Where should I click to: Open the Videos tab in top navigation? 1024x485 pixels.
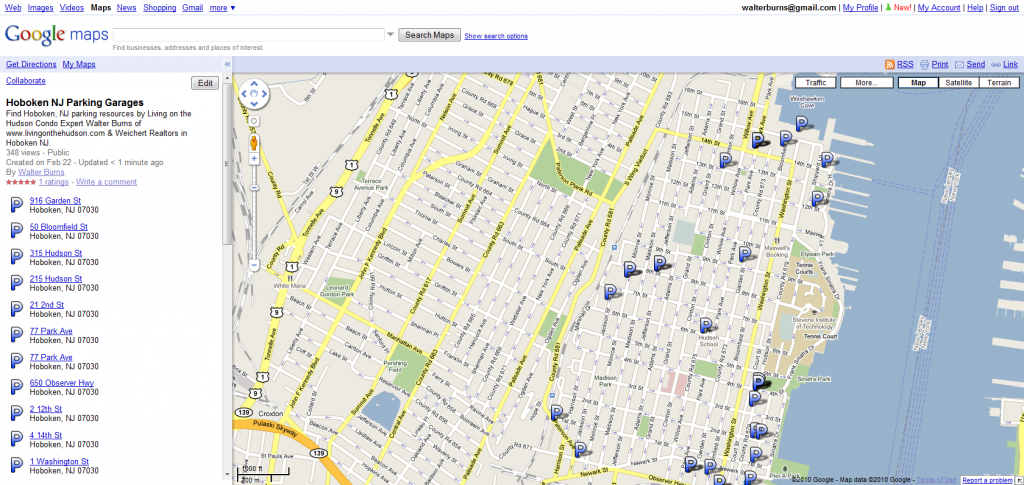coord(72,8)
